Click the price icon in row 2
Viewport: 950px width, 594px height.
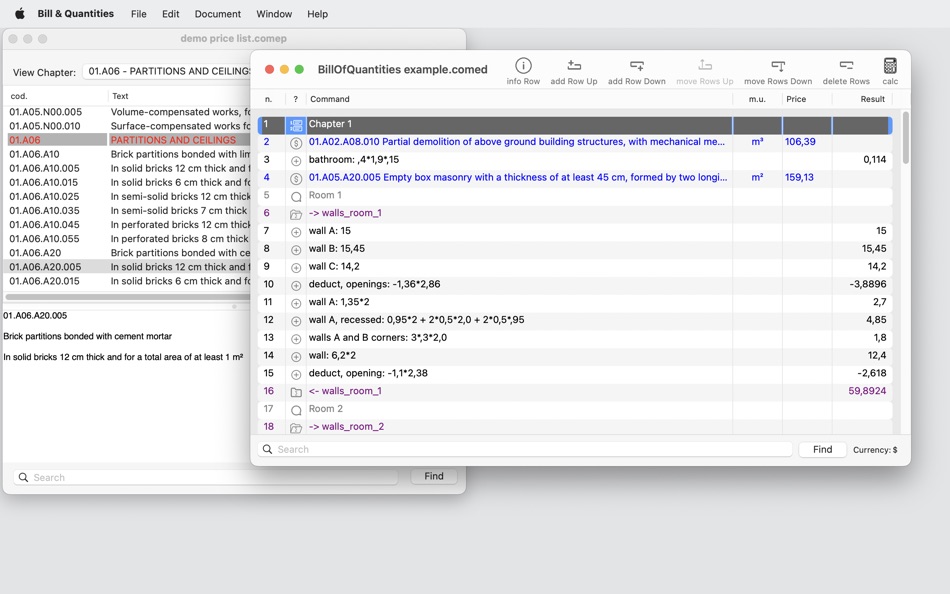click(296, 143)
